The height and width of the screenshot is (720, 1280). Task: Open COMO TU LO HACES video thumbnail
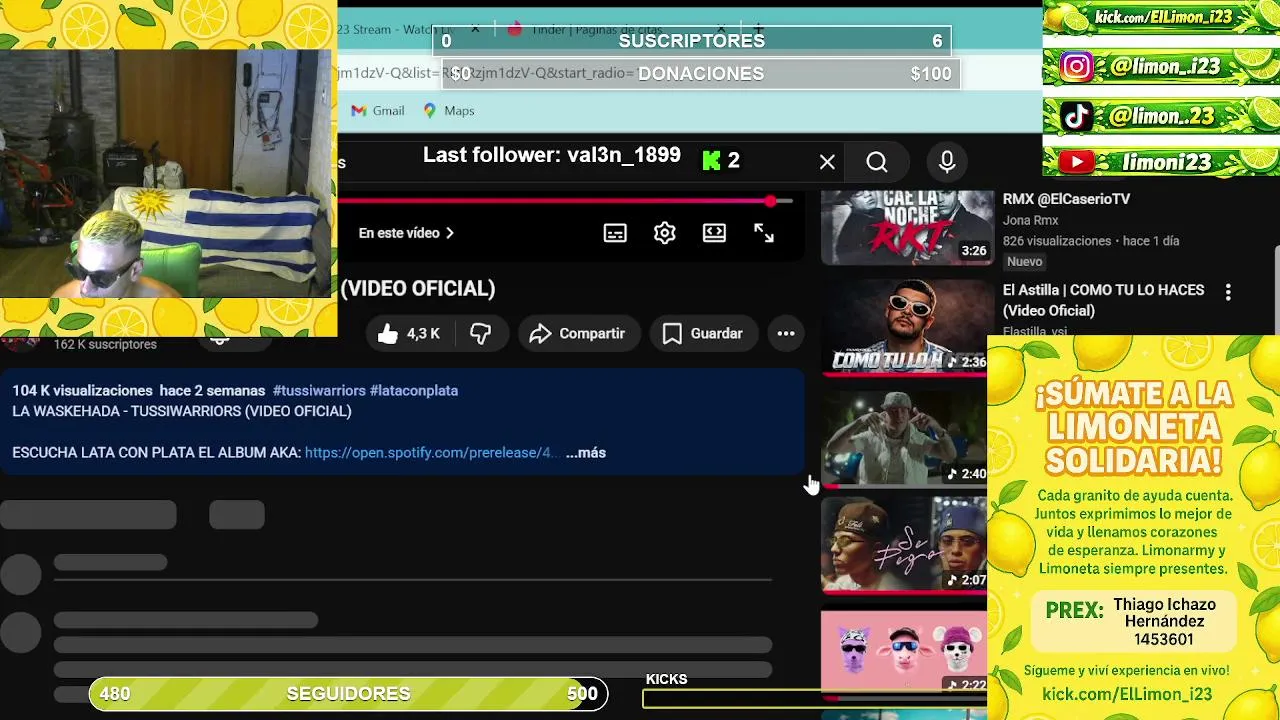point(907,326)
